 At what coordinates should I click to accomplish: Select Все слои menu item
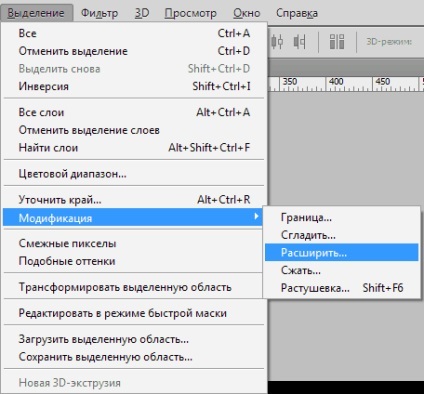(134, 112)
